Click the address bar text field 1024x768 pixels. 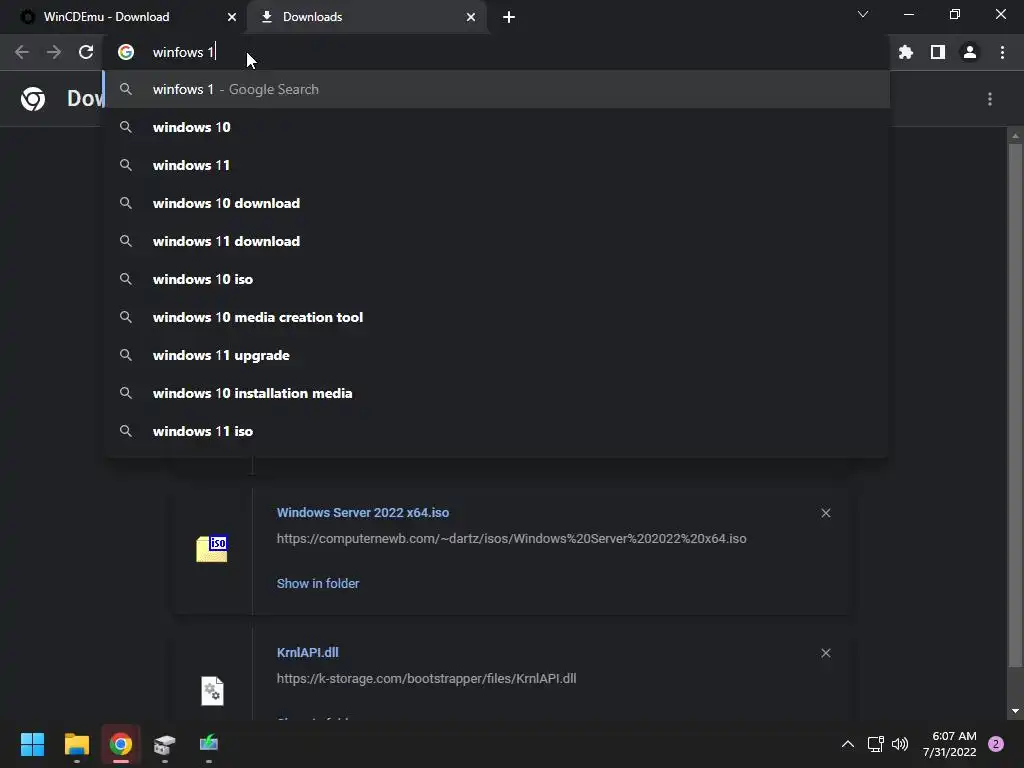point(496,52)
